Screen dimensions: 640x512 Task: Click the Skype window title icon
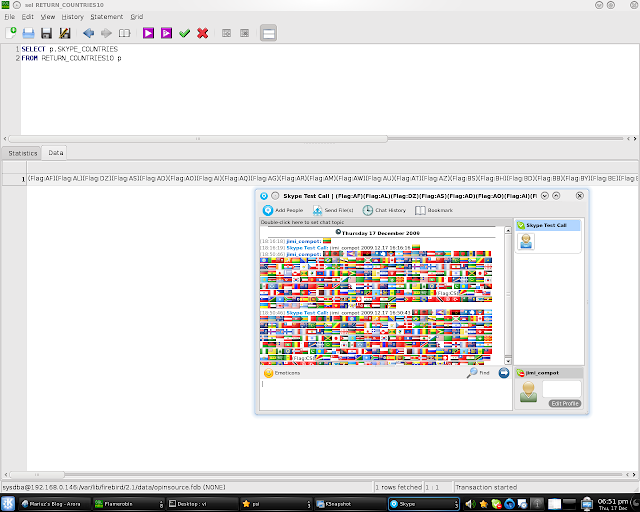[x=264, y=196]
